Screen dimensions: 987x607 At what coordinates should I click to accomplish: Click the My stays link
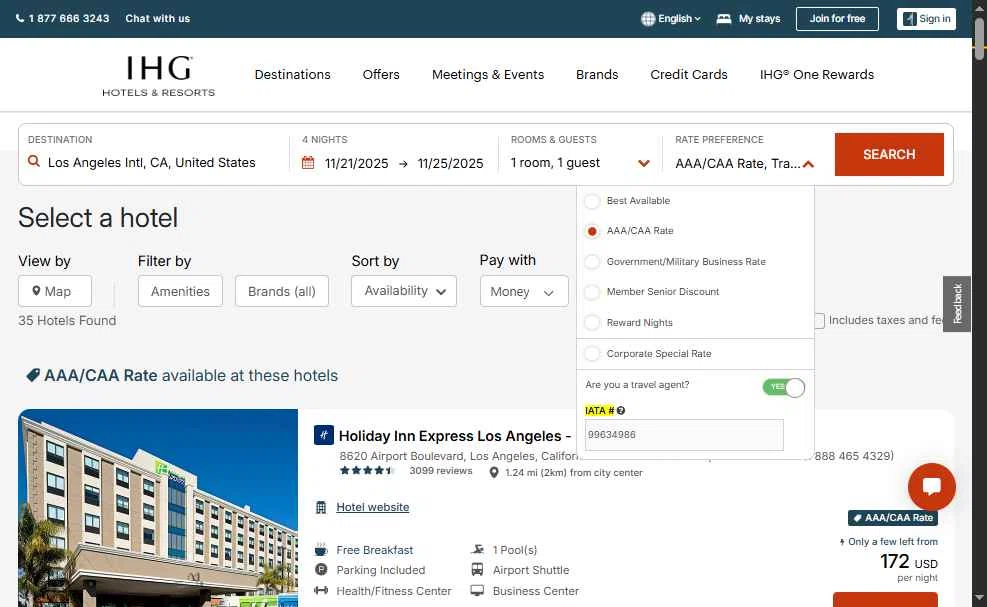coord(759,19)
